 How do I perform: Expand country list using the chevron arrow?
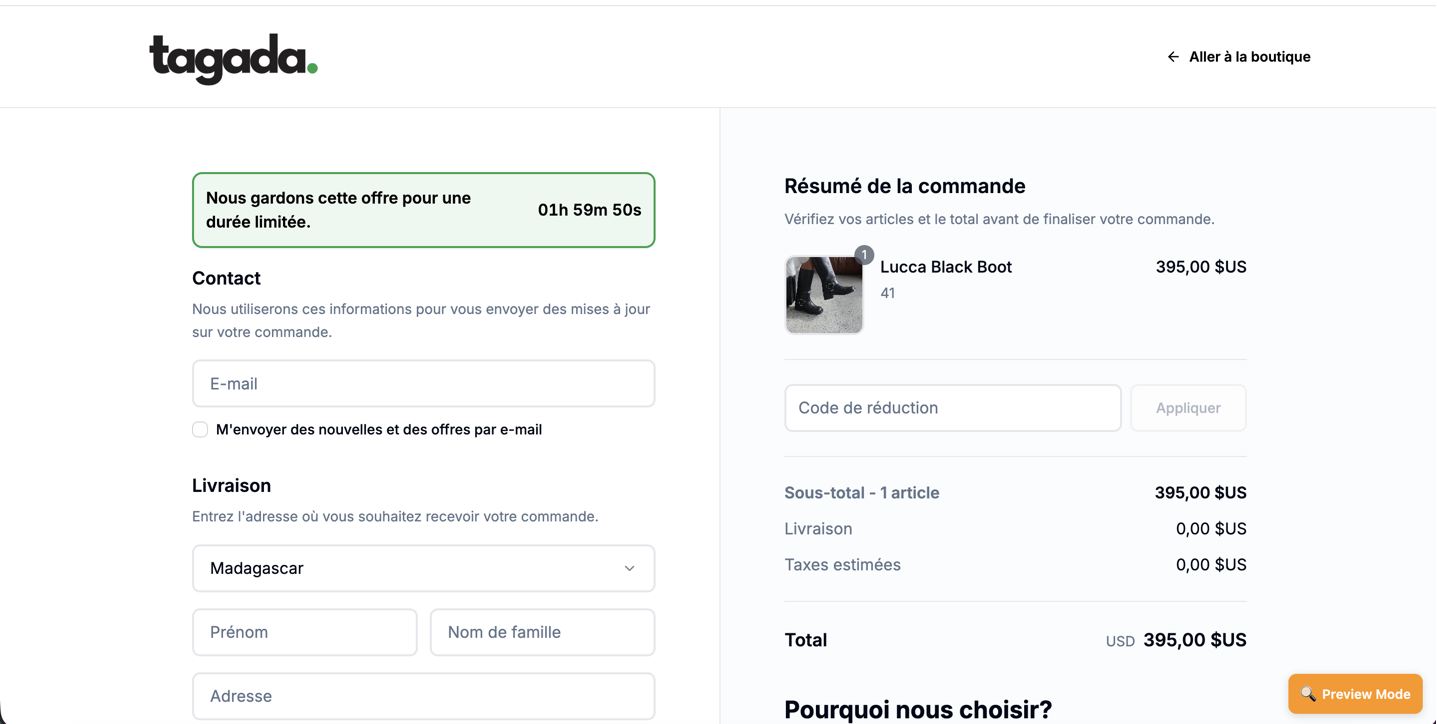point(629,568)
